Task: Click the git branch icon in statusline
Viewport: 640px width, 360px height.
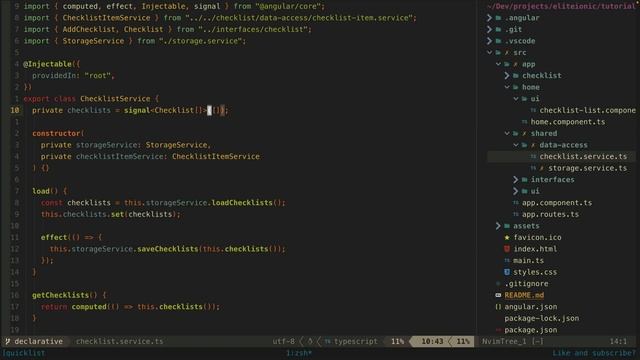Action: tap(8, 341)
